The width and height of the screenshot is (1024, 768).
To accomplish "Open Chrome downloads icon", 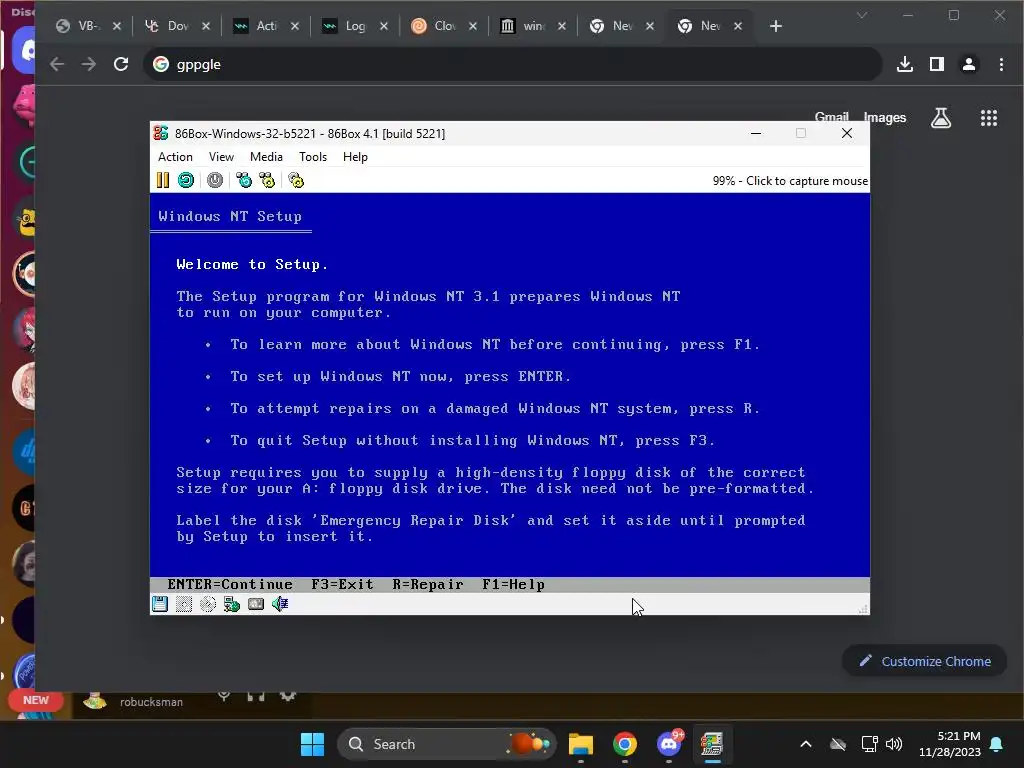I will click(904, 64).
